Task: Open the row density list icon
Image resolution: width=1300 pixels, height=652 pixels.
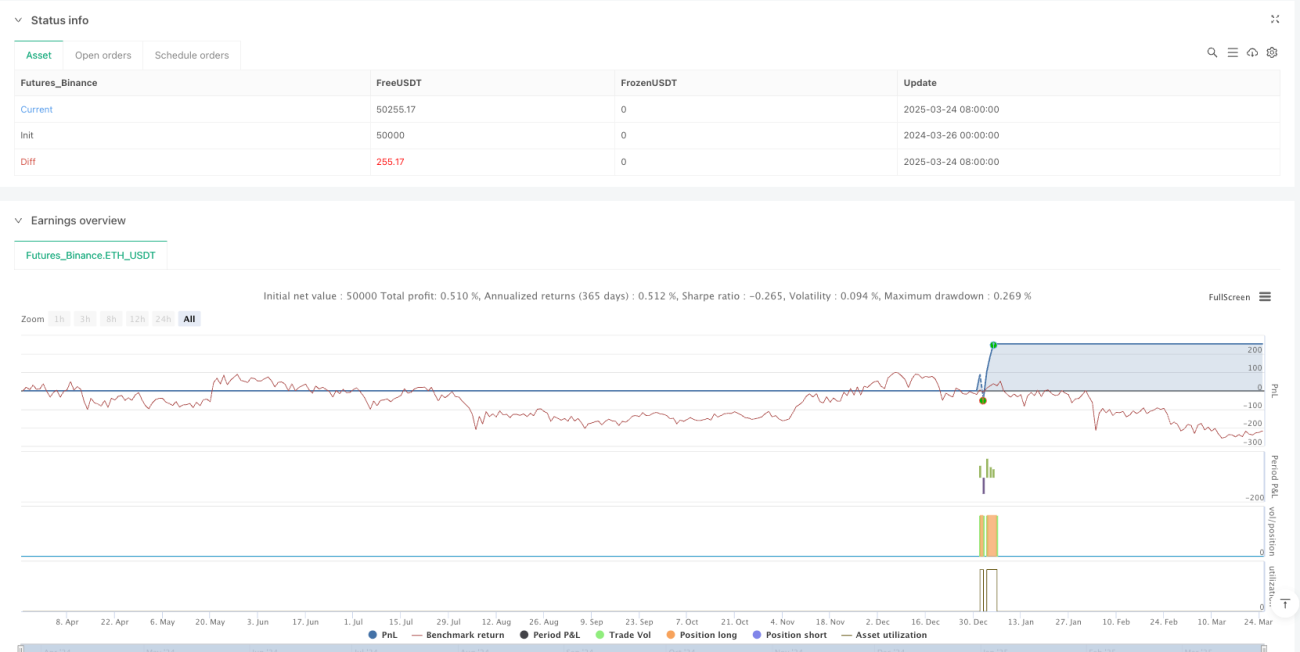Action: (1233, 53)
